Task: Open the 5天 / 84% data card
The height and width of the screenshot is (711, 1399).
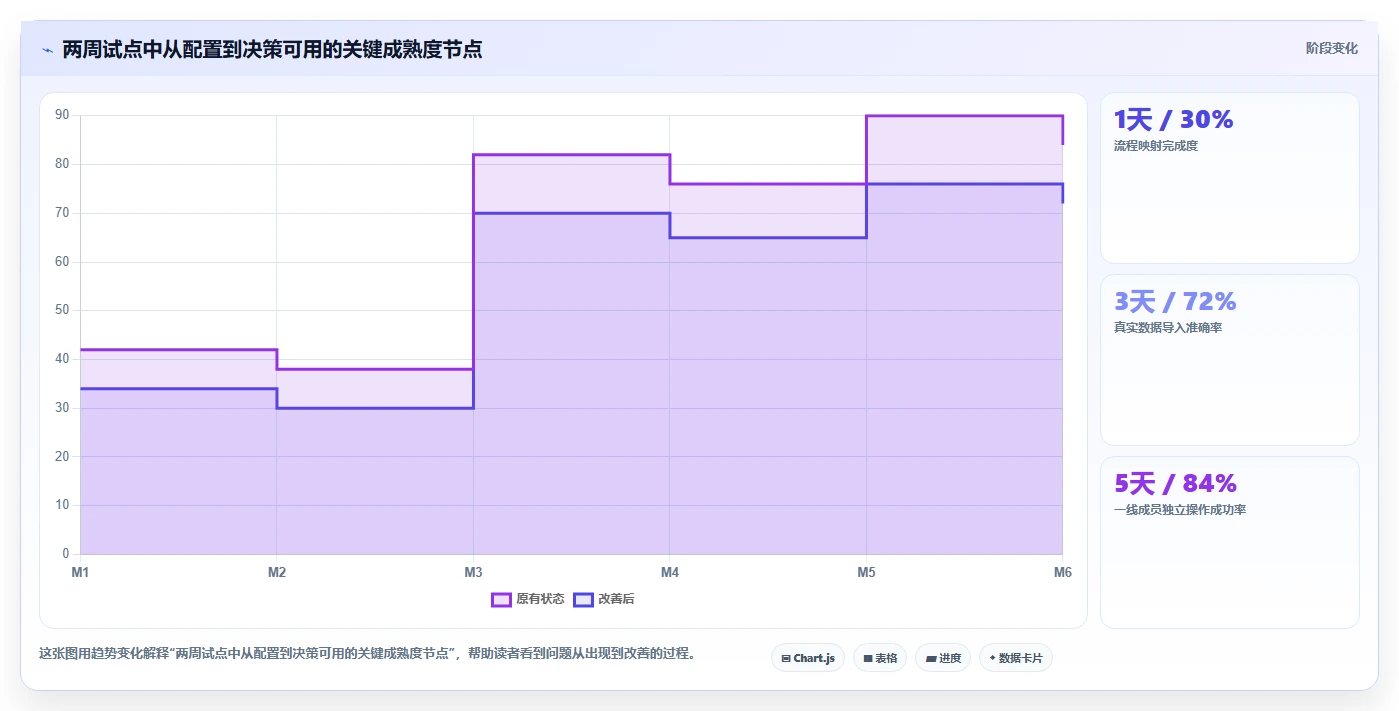Action: 1230,542
